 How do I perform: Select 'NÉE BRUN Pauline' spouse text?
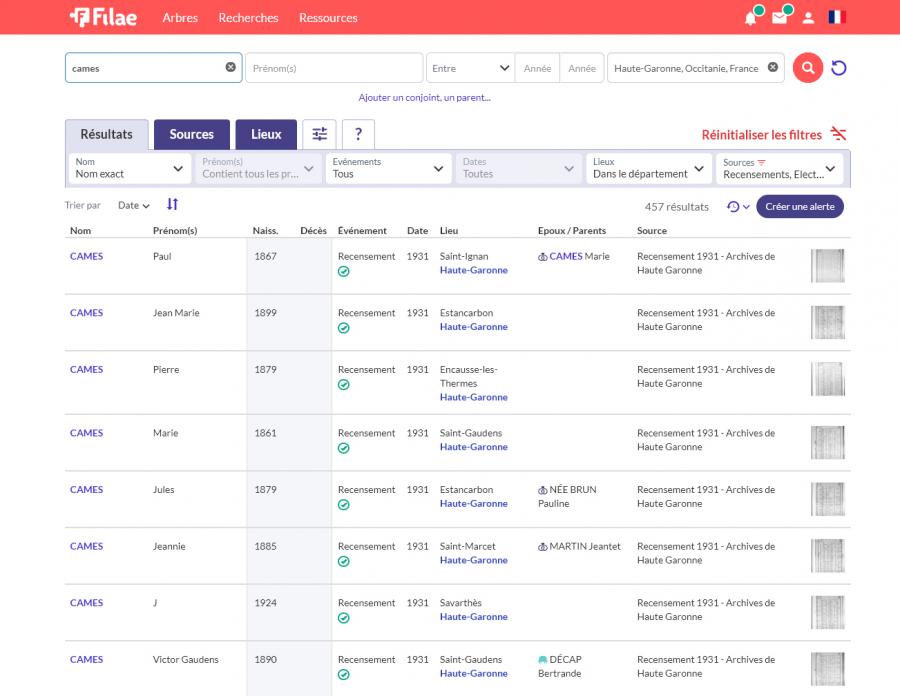tap(567, 497)
